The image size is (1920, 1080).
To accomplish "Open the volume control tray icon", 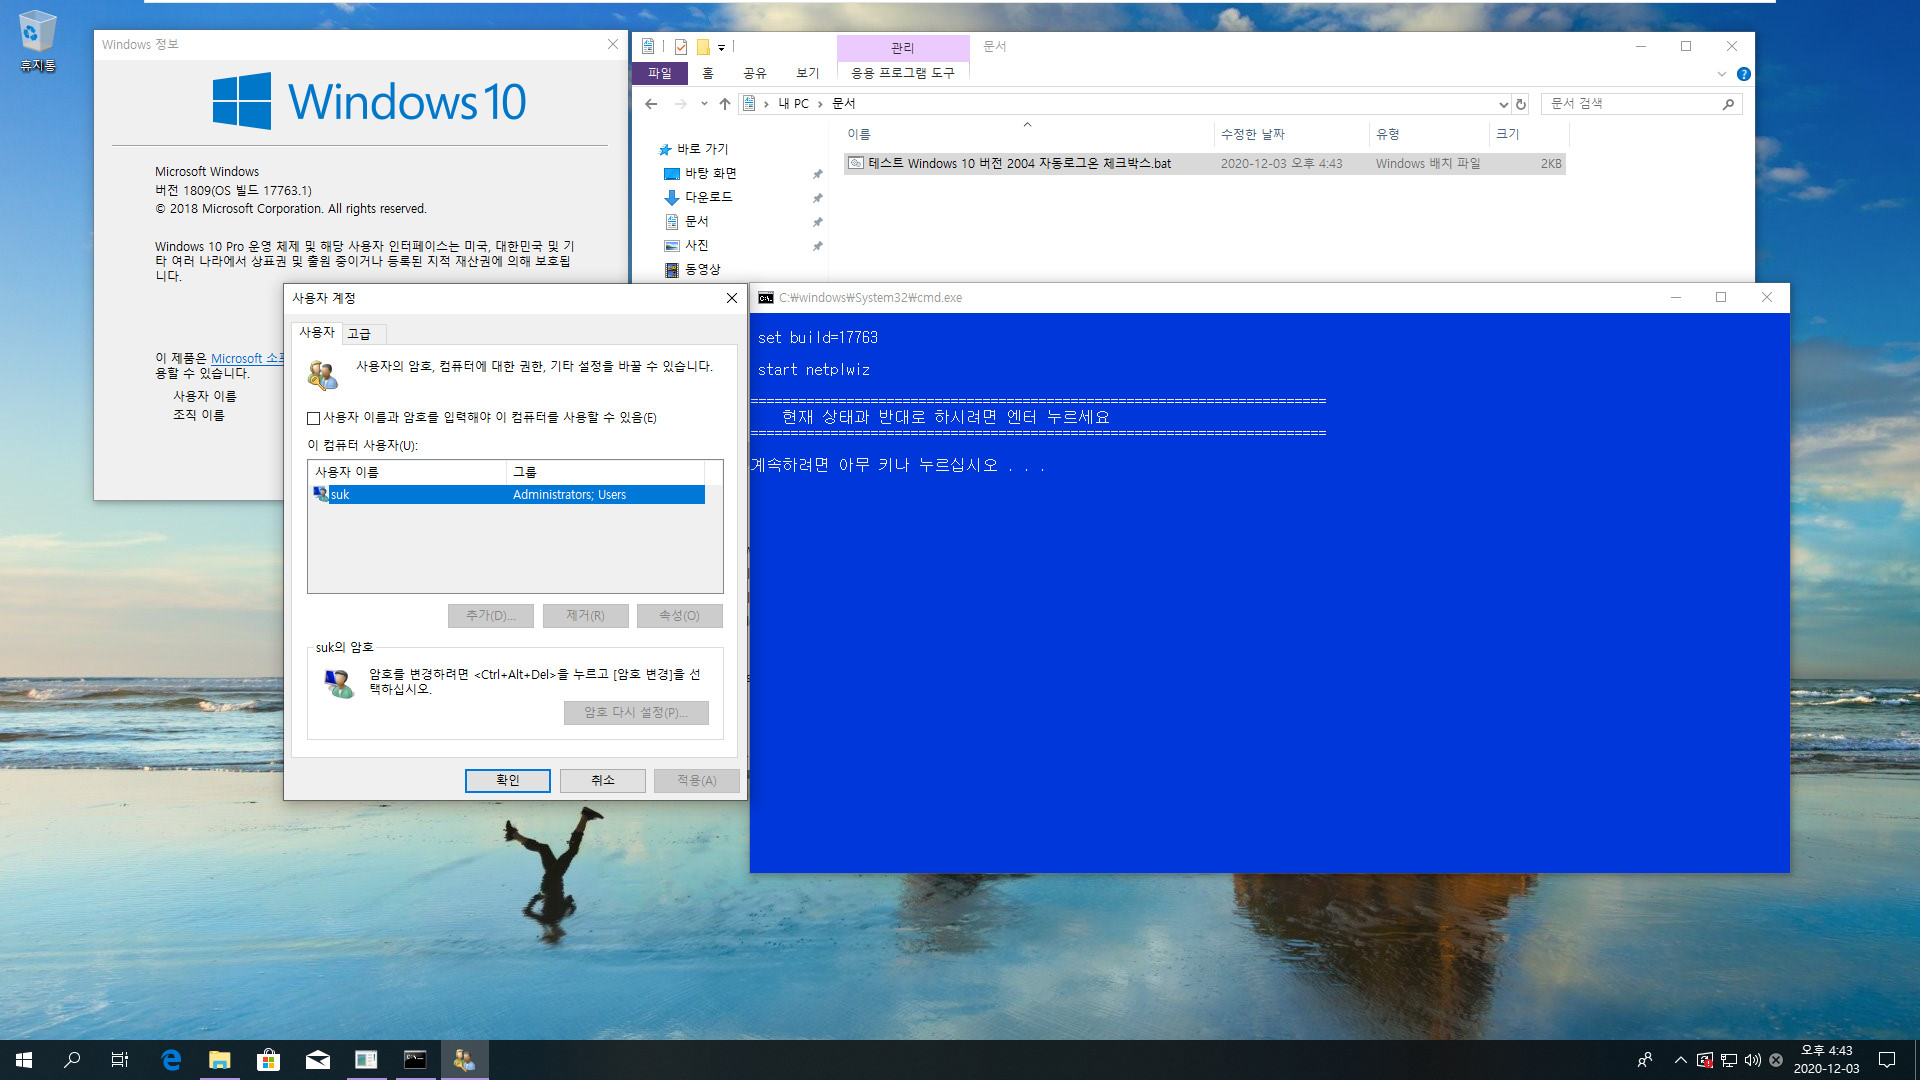I will (1753, 1060).
